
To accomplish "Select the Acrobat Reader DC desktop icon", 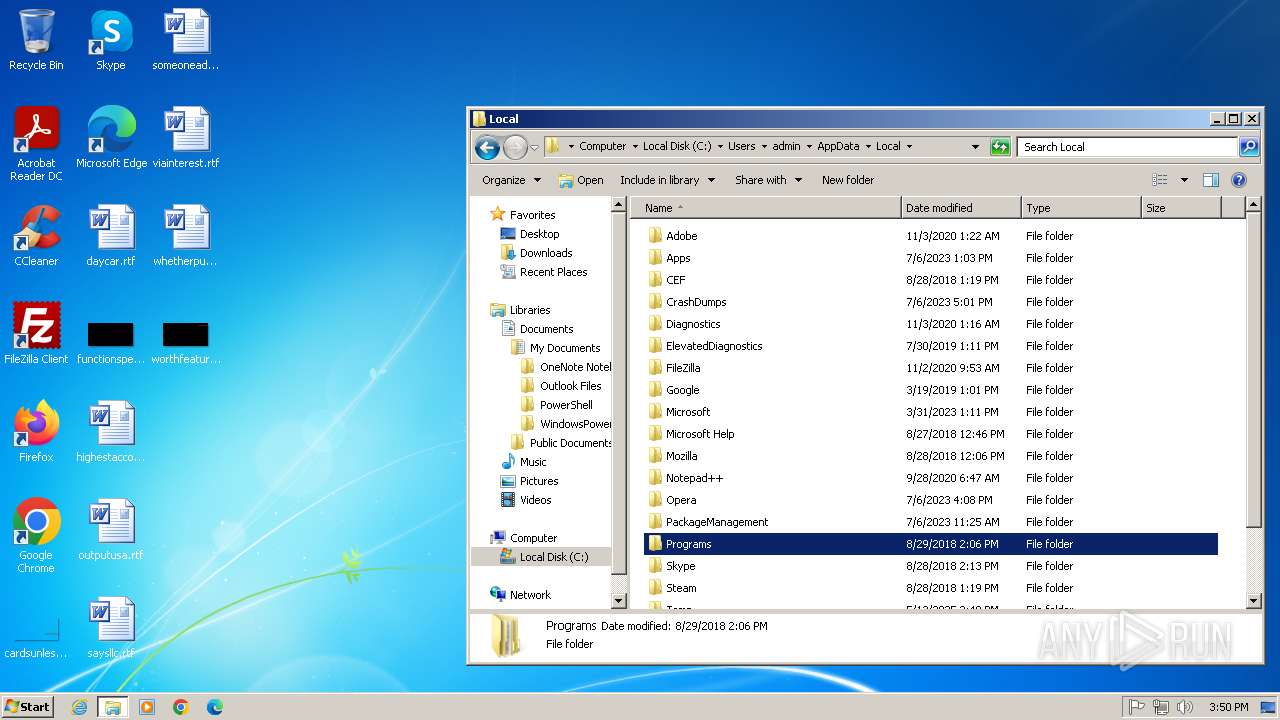I will [x=36, y=143].
